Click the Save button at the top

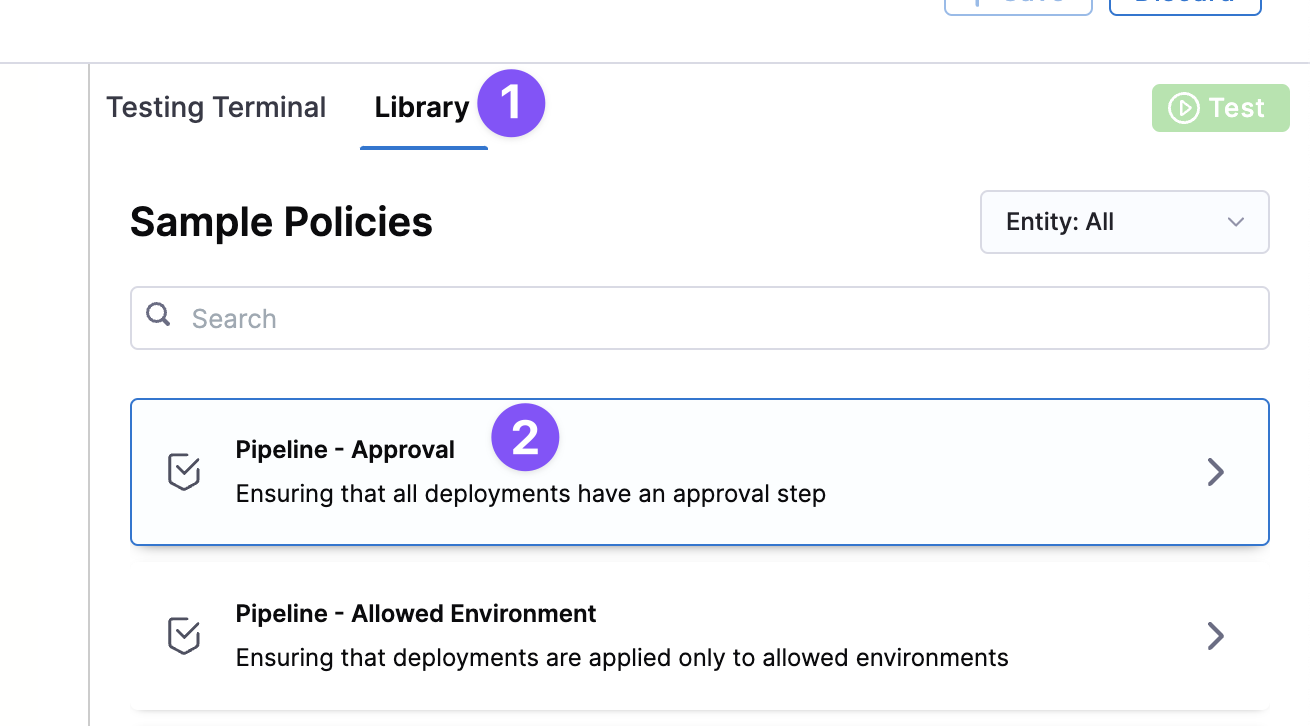[1018, 5]
